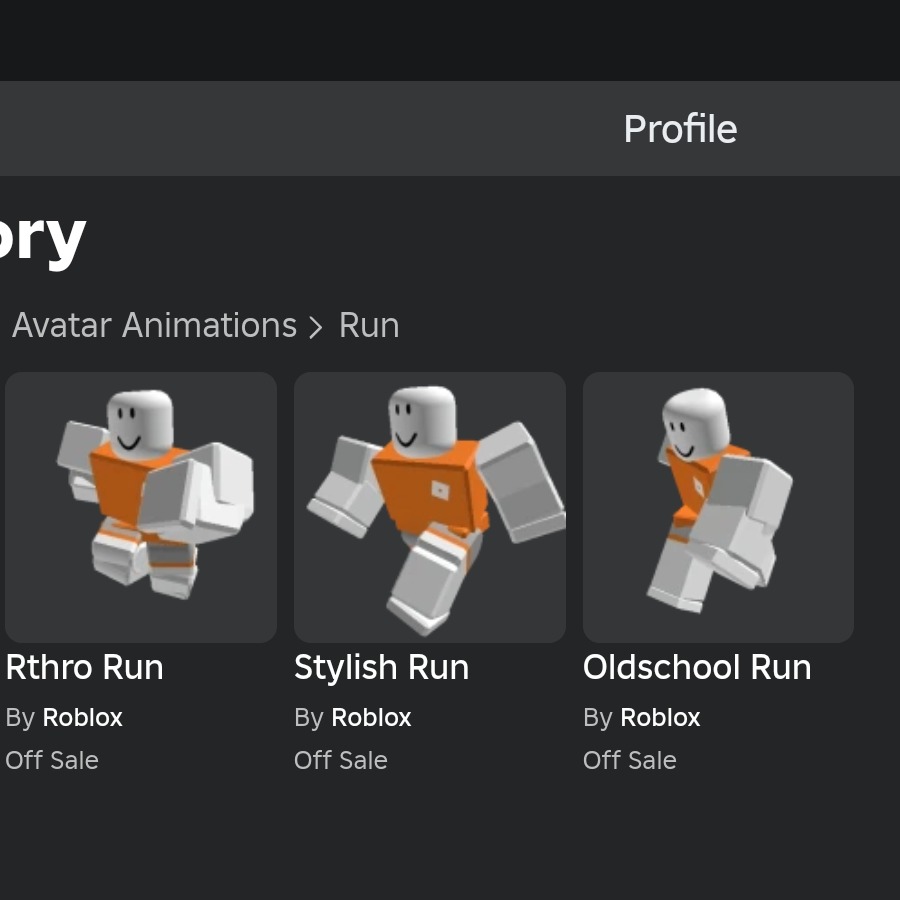The image size is (900, 900).
Task: Click the Rthro Run title
Action: [x=84, y=667]
